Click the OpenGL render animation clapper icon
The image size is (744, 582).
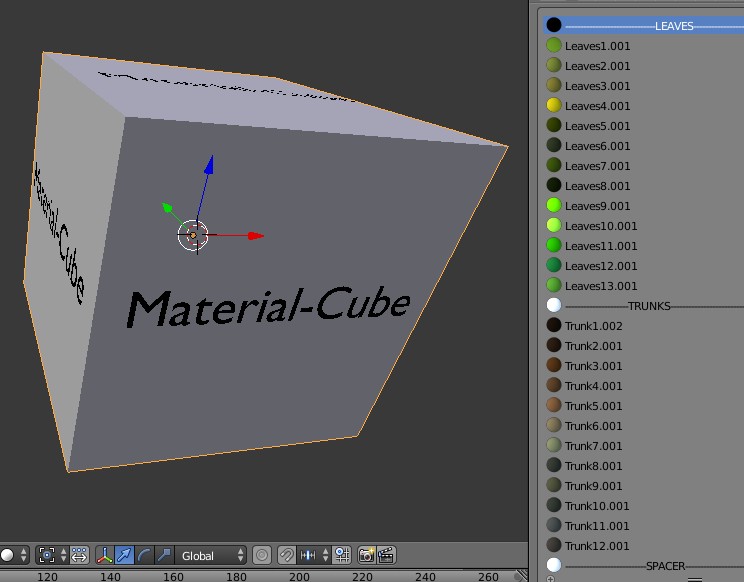point(386,555)
